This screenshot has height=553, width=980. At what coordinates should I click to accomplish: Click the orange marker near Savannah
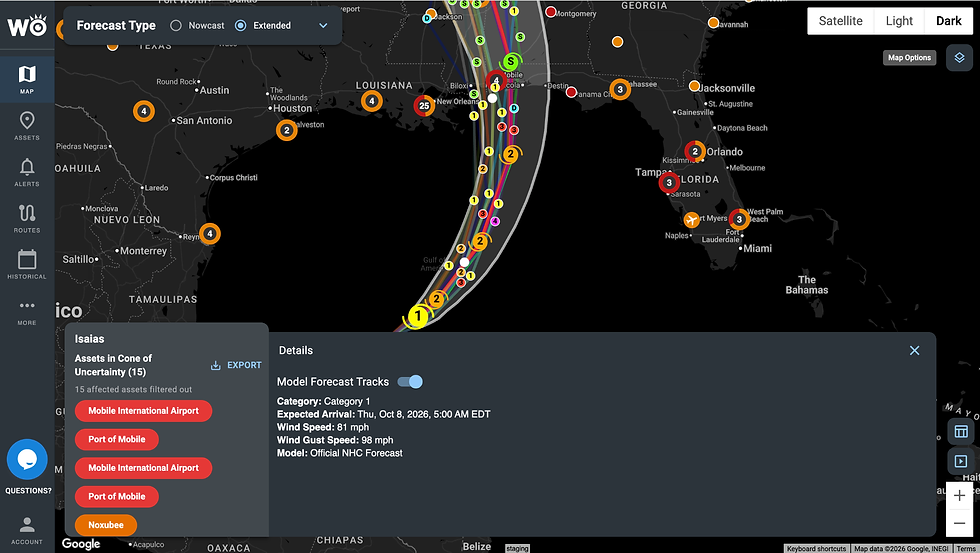pos(713,22)
